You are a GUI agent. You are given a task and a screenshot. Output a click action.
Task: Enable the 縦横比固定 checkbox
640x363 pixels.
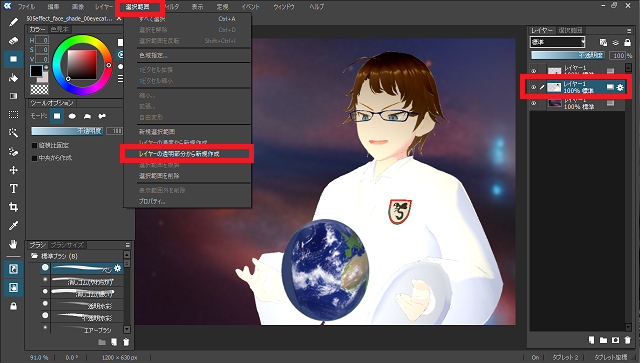pyautogui.click(x=35, y=145)
